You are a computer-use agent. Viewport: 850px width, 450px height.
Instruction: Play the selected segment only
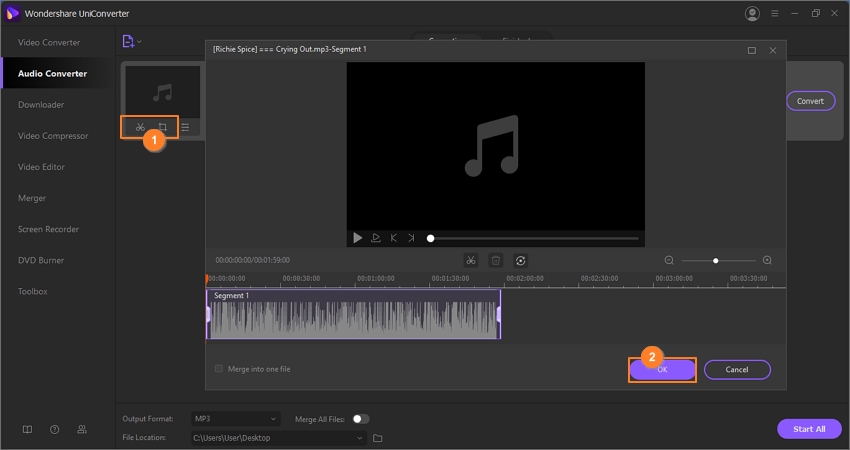[x=375, y=237]
